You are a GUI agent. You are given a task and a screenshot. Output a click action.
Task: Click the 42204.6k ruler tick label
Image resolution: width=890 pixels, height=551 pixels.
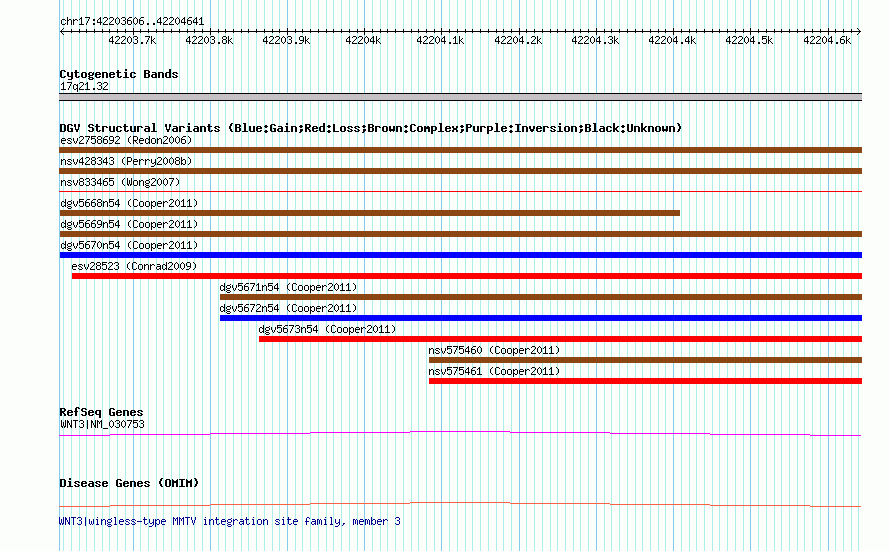tap(827, 40)
